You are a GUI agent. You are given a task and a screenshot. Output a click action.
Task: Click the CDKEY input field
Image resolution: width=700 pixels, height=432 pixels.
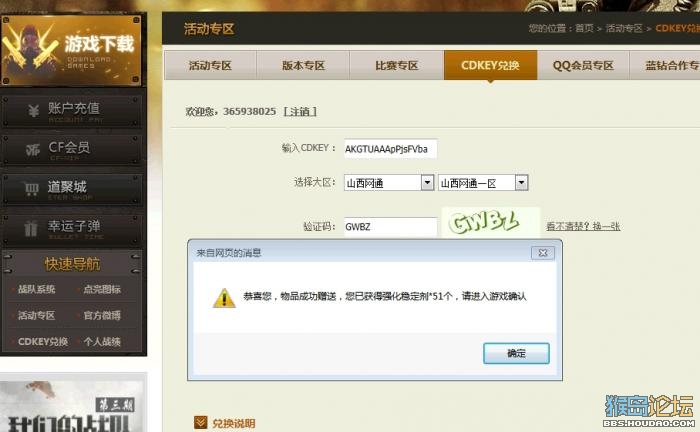390,149
